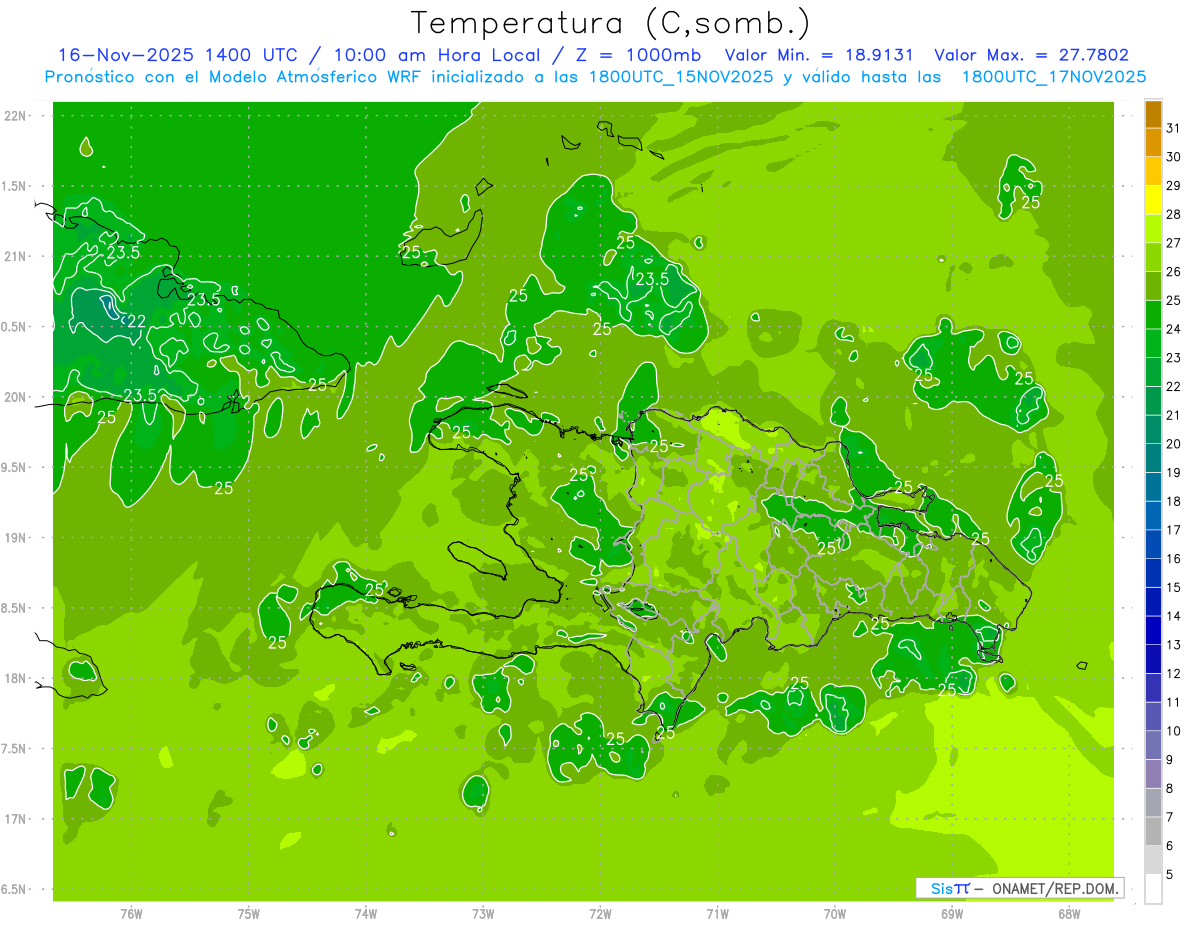Click the "73W" longitude axis label

[x=483, y=913]
